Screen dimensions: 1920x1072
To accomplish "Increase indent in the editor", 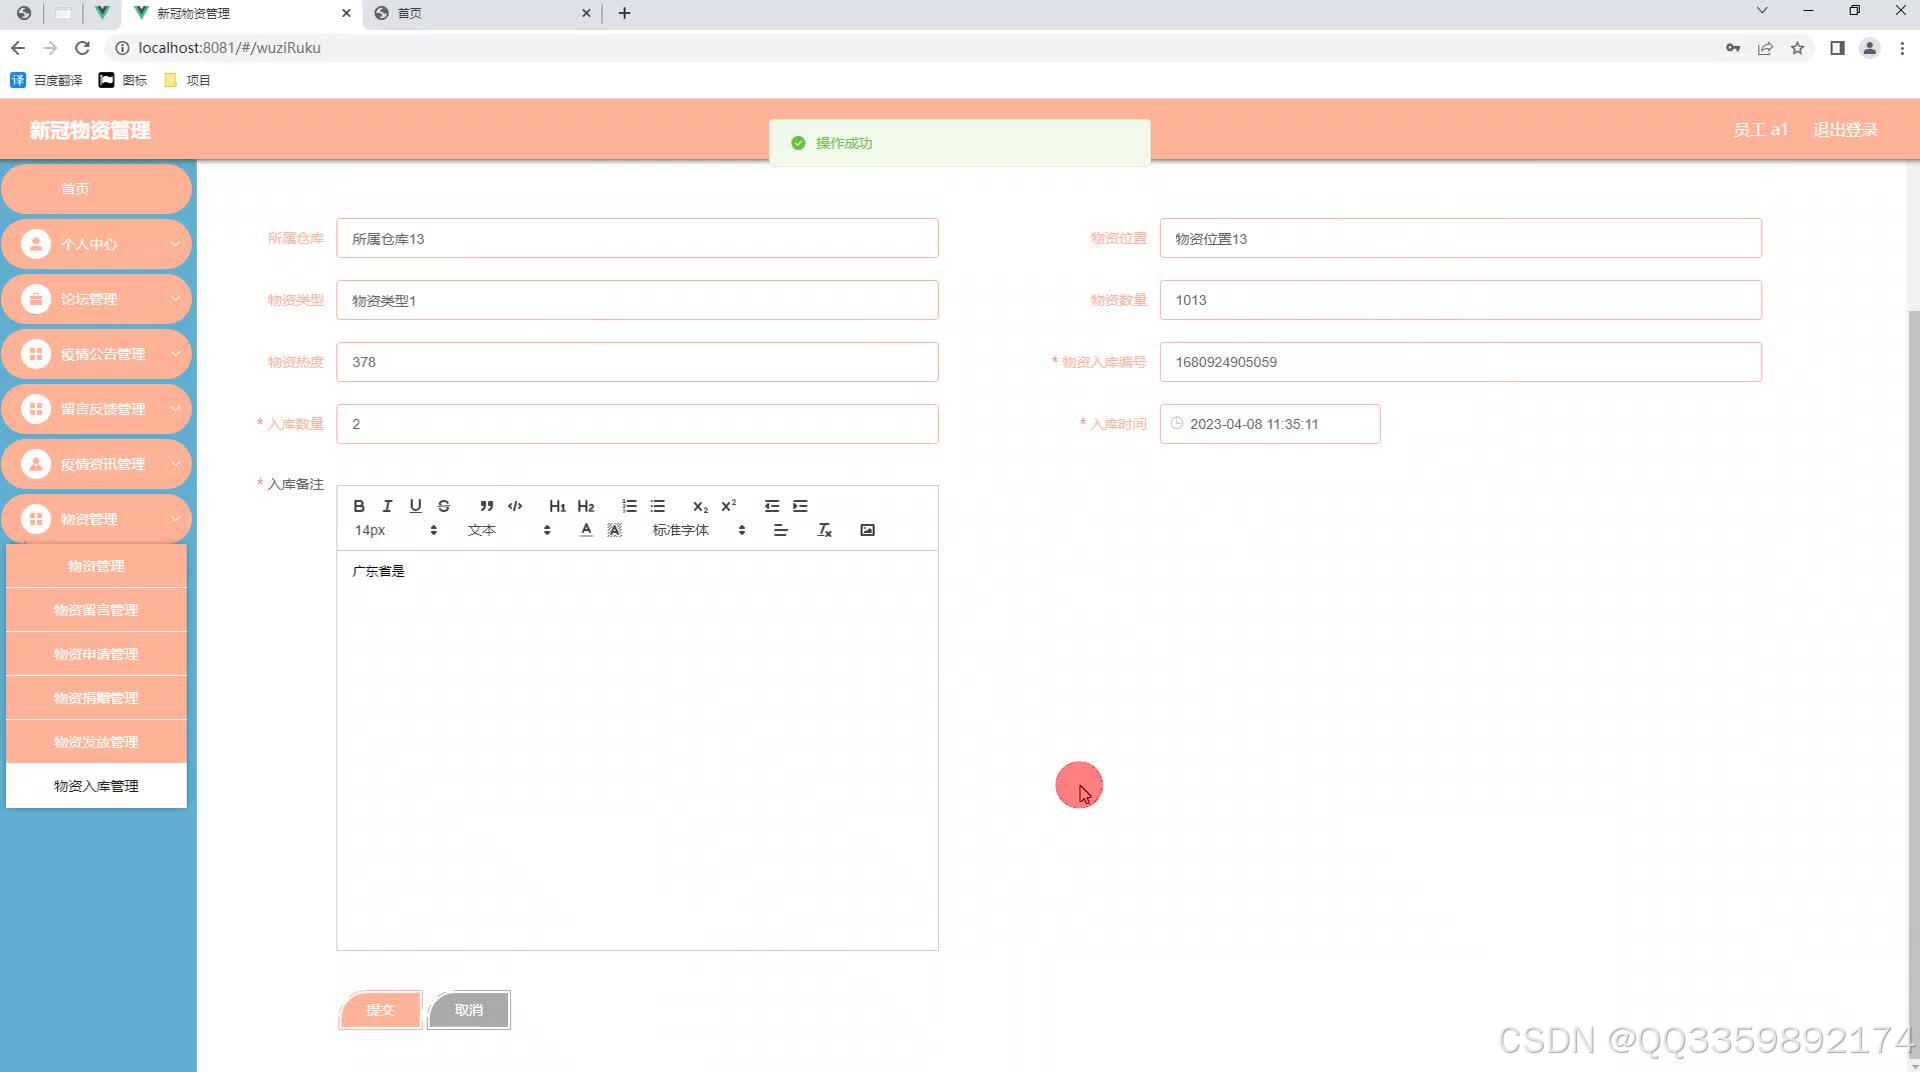I will pos(800,506).
